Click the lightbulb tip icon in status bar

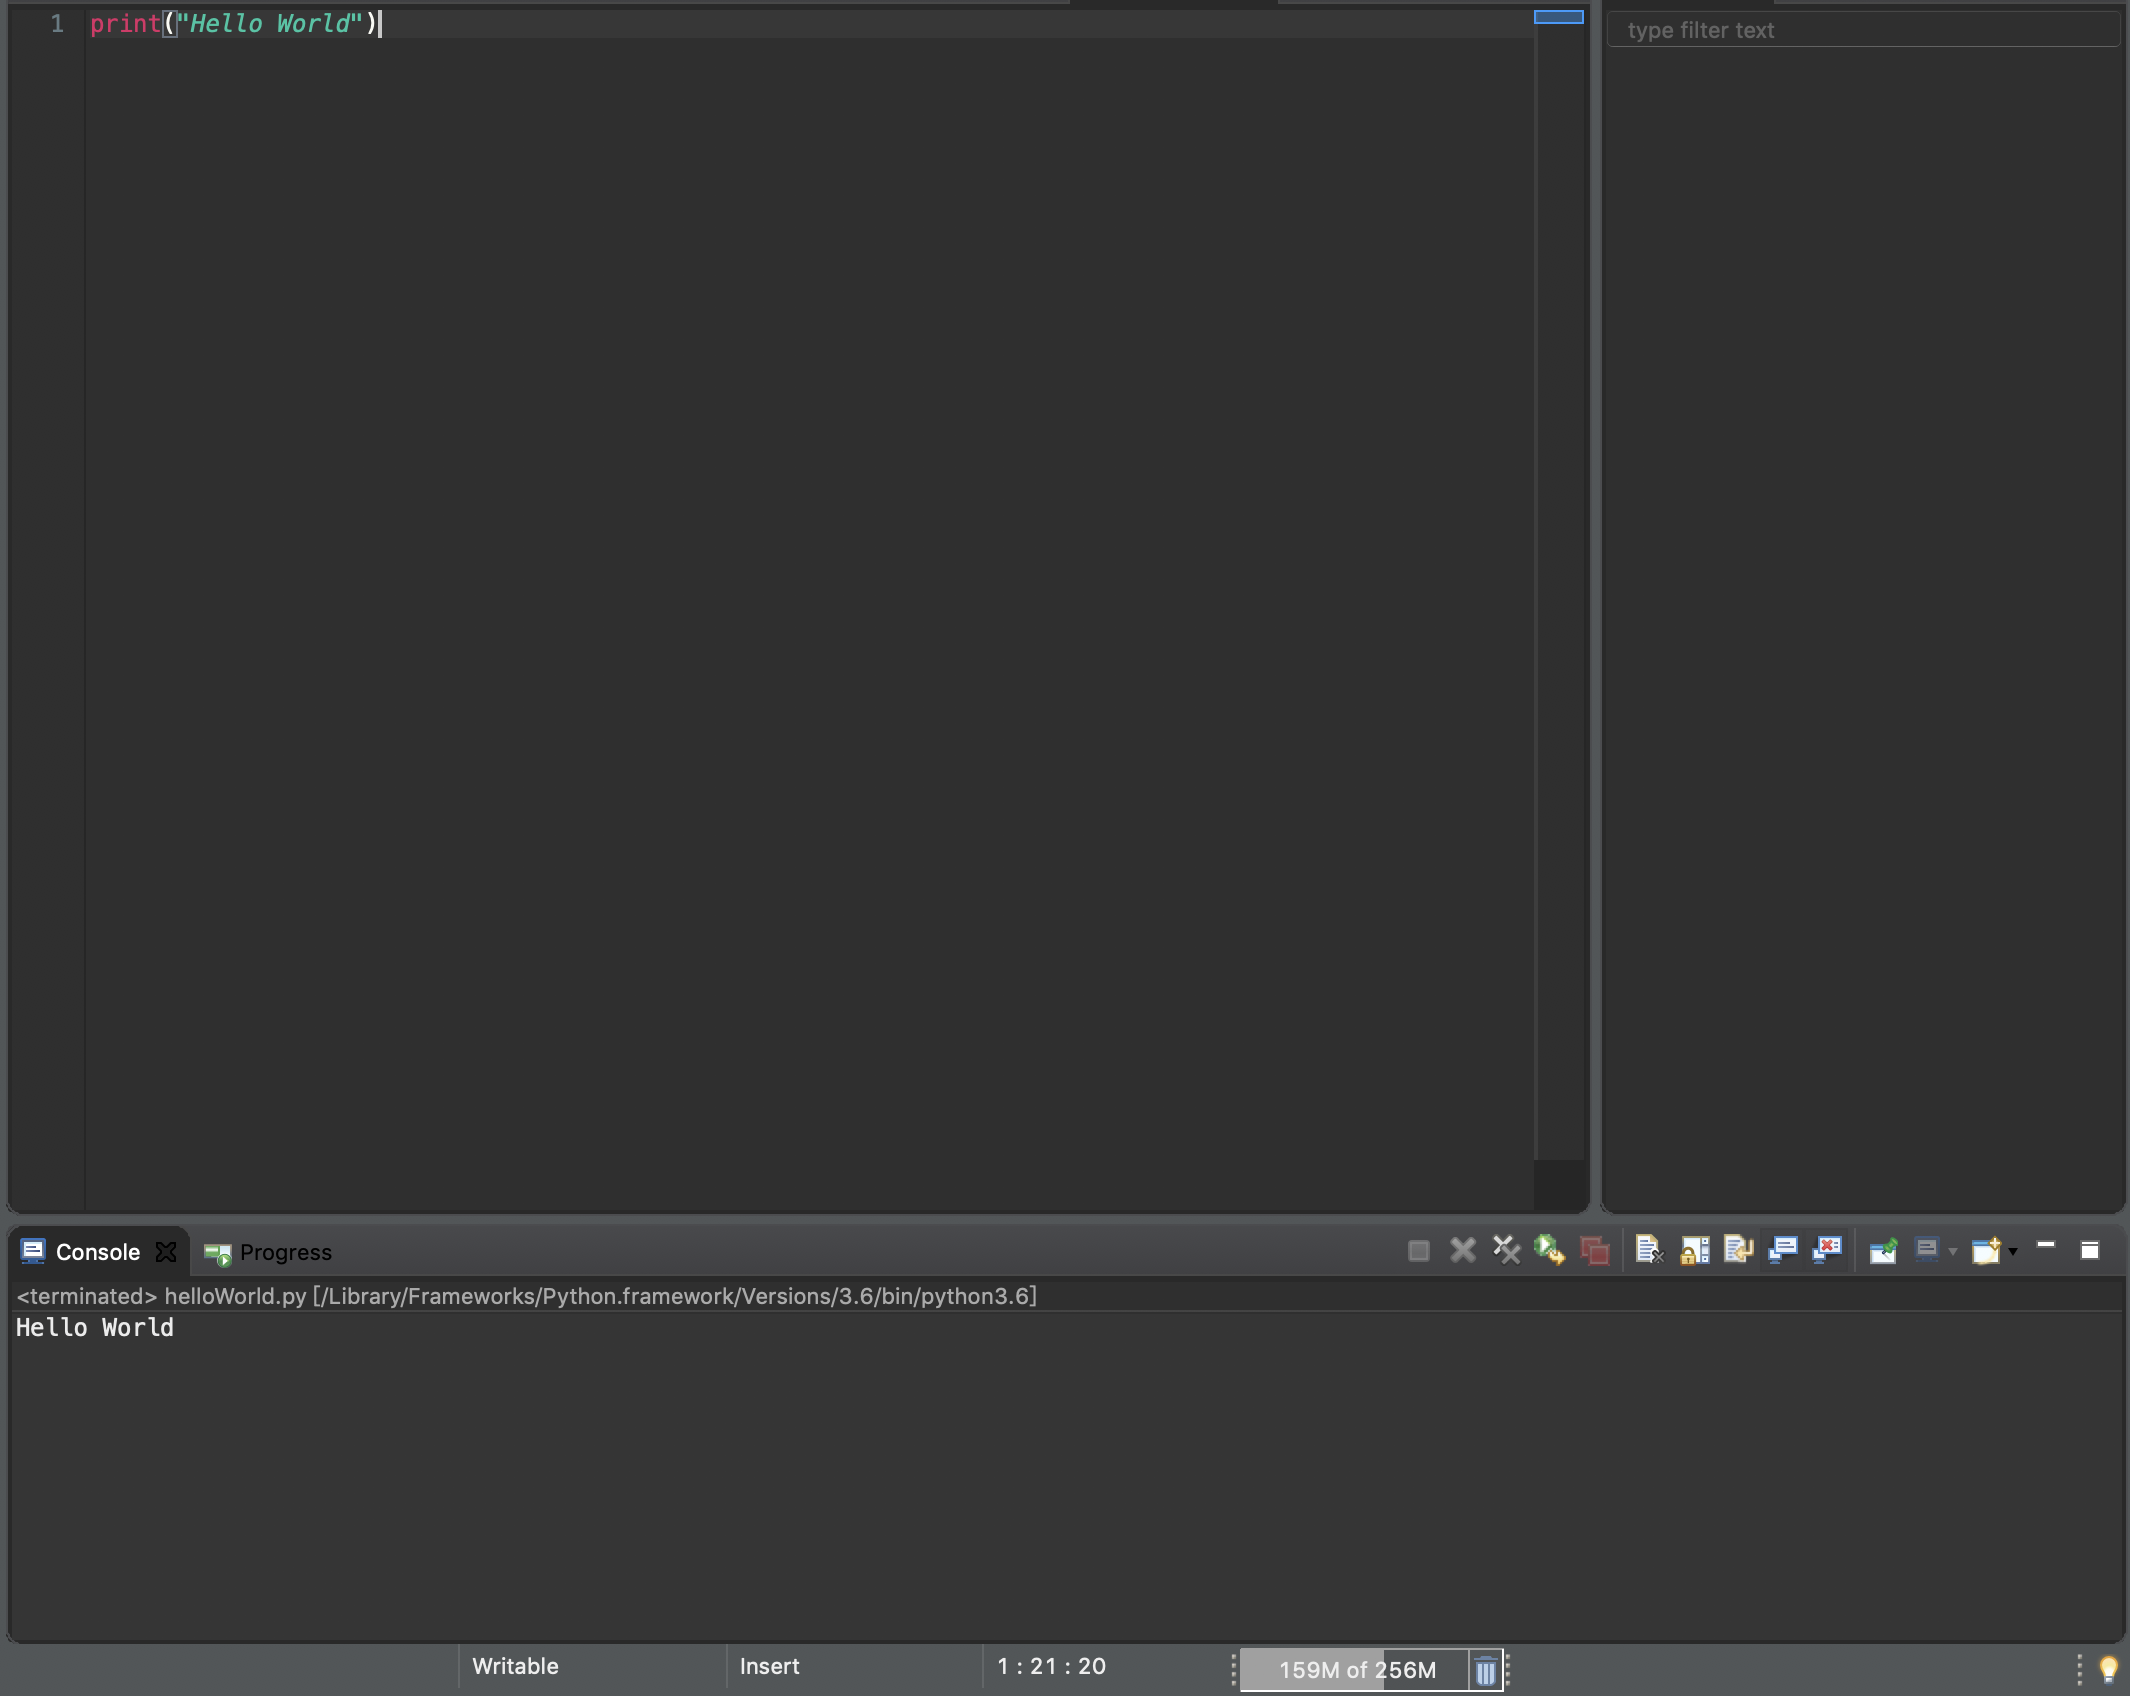2108,1669
